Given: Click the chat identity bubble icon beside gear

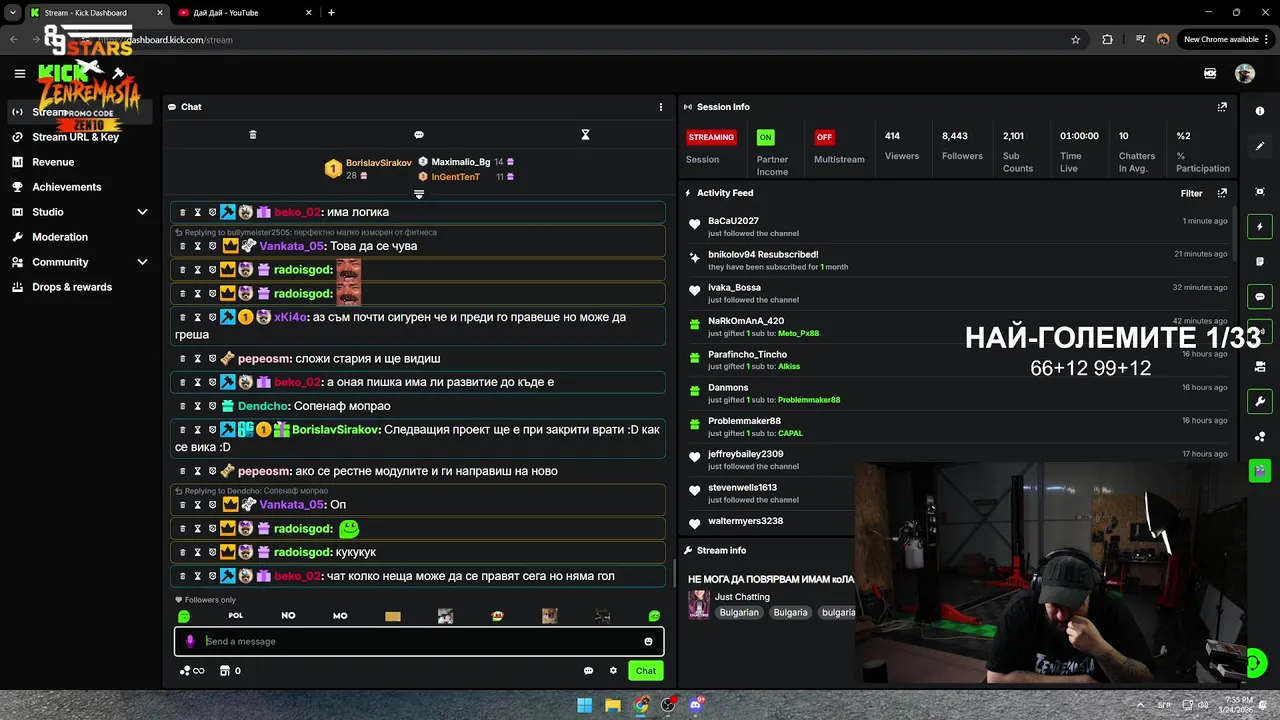Looking at the screenshot, I should [588, 671].
